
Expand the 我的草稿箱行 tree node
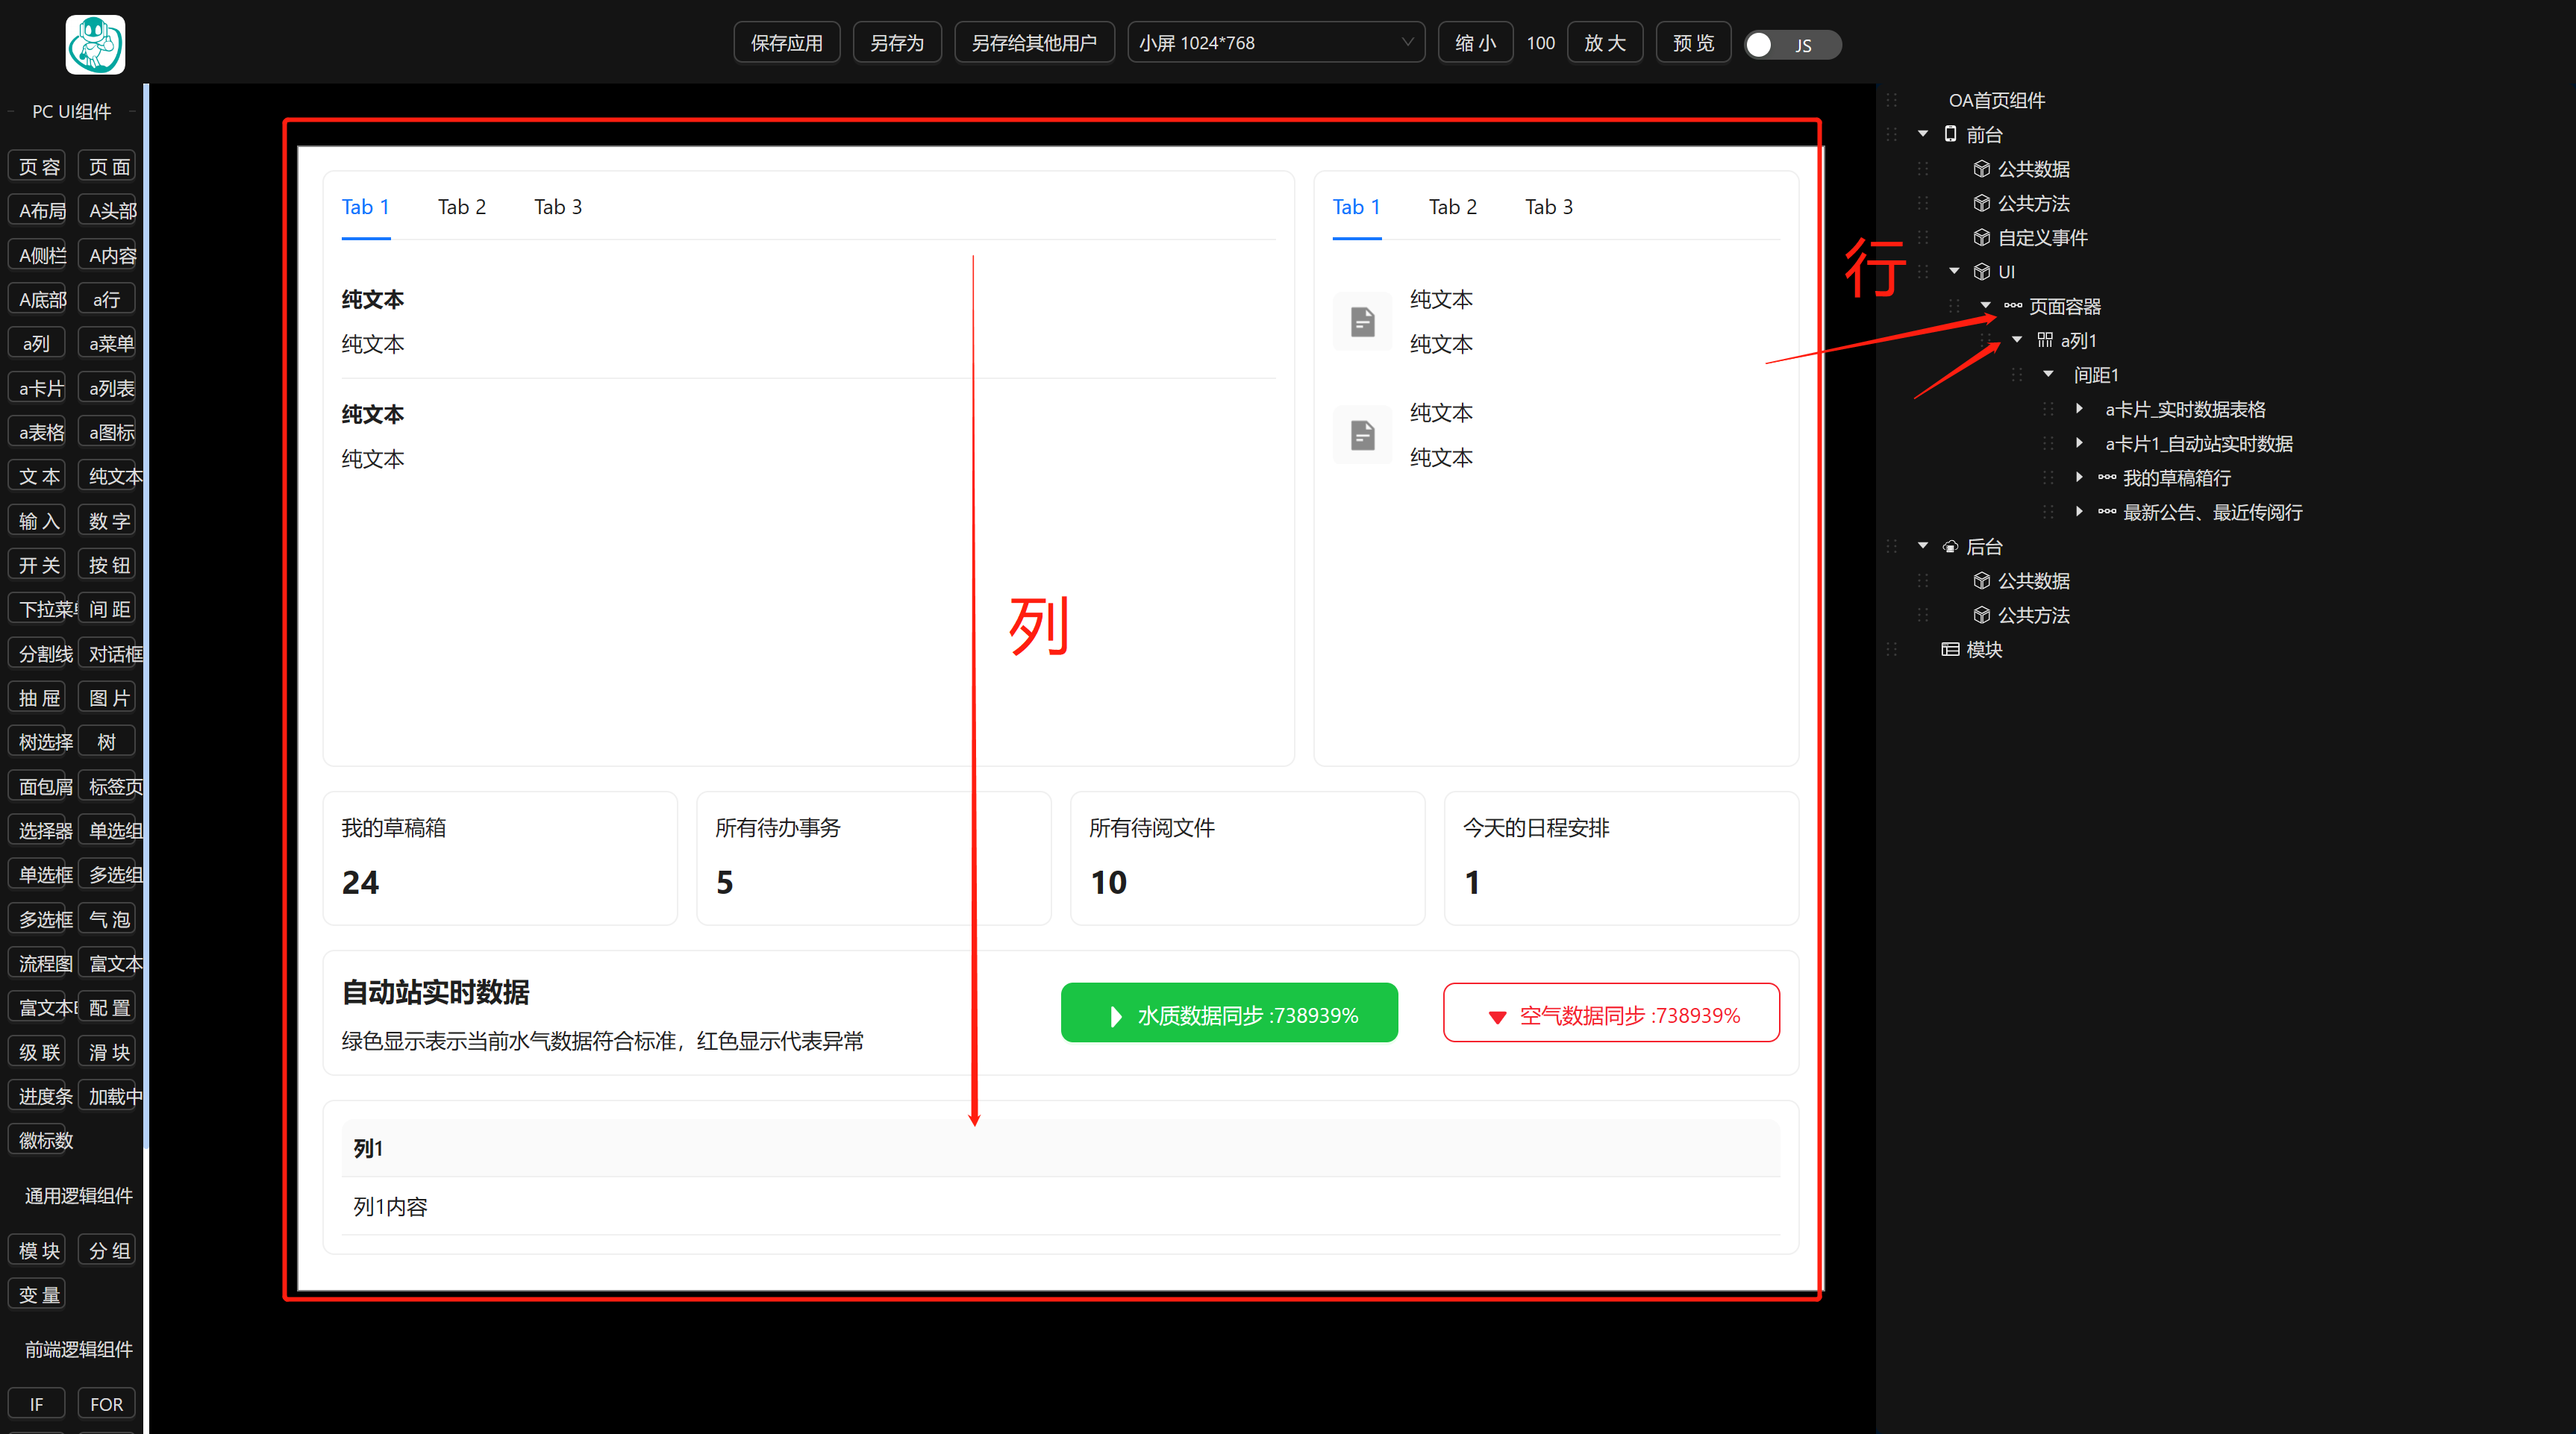[x=2080, y=478]
